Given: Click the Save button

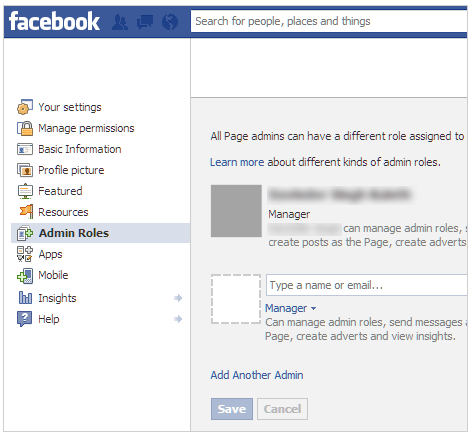Looking at the screenshot, I should pyautogui.click(x=232, y=409).
